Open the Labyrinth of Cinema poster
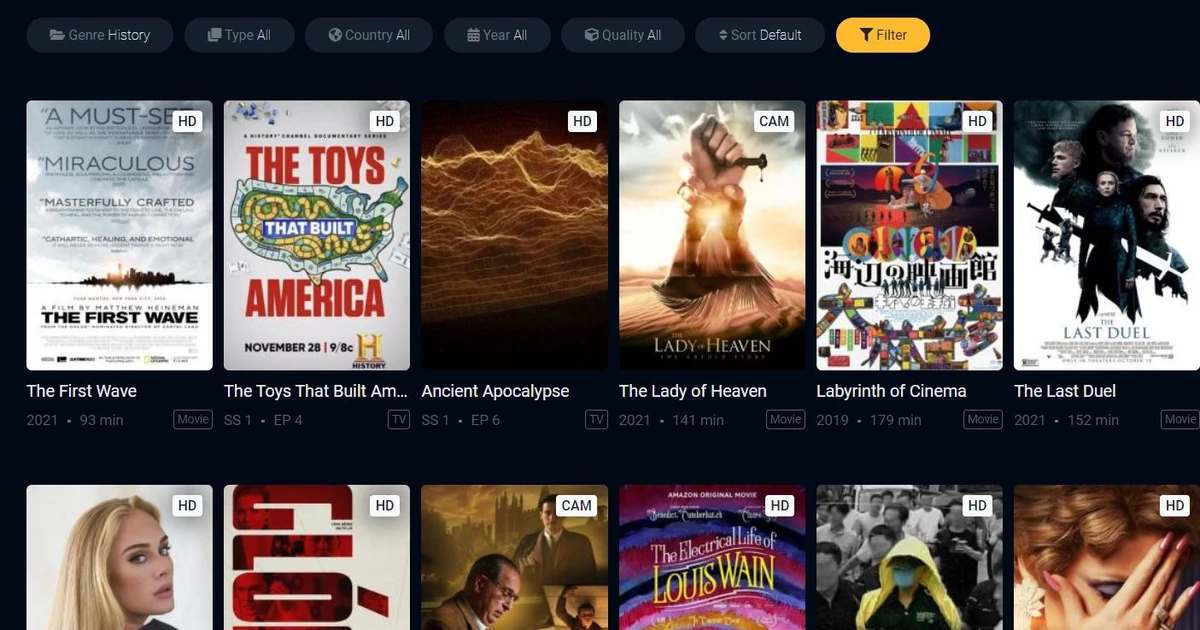The image size is (1200, 630). tap(909, 235)
